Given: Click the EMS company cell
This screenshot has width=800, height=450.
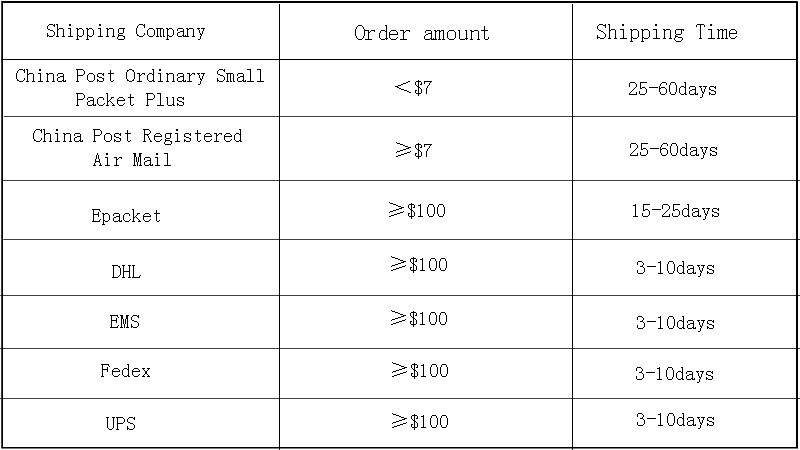Looking at the screenshot, I should 124,322.
